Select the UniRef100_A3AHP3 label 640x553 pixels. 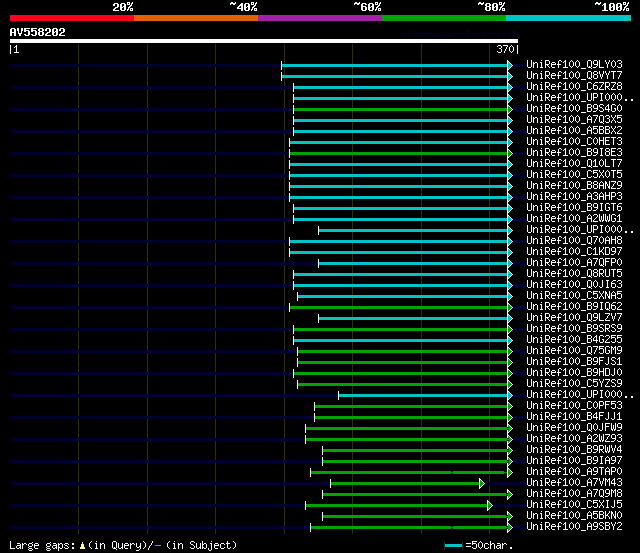click(574, 197)
